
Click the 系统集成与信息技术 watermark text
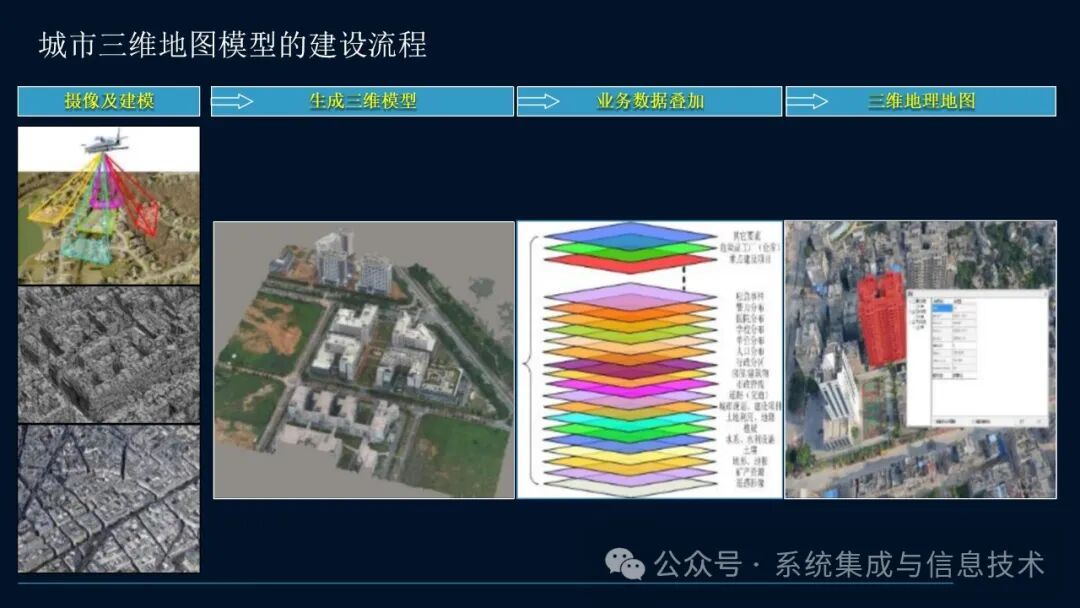(x=908, y=565)
